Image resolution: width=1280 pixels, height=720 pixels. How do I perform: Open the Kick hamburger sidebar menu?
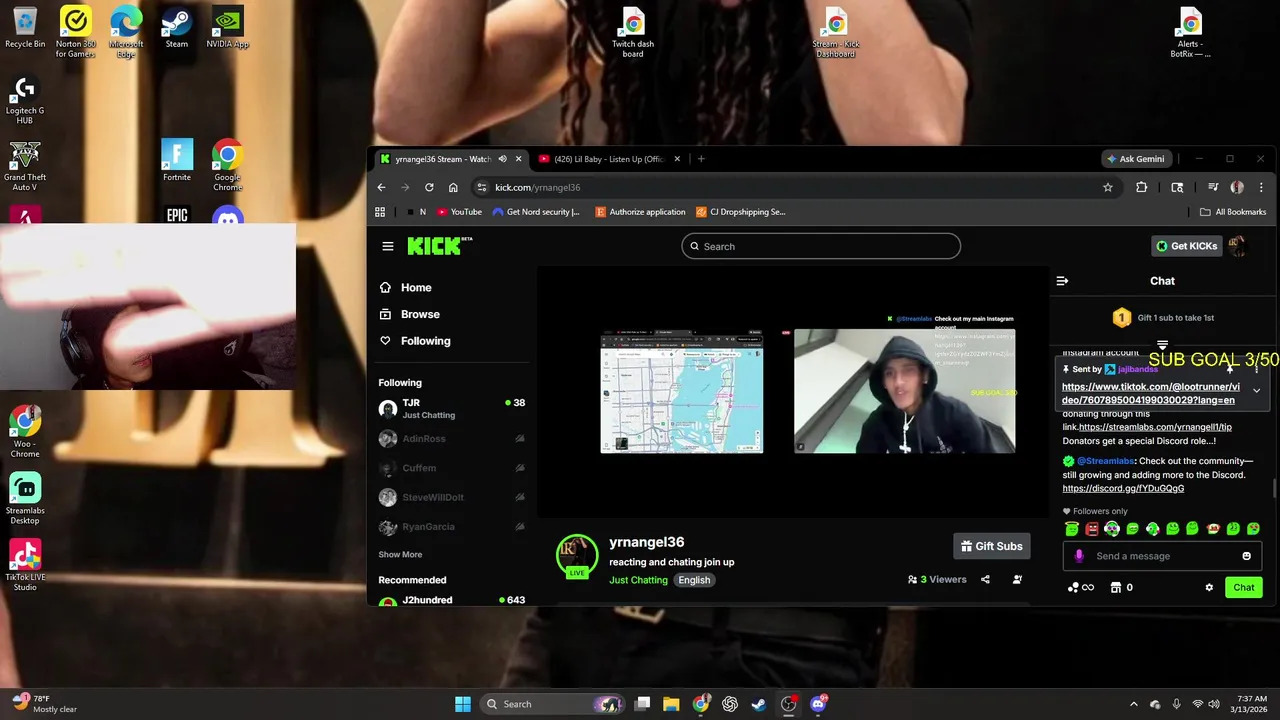coord(388,246)
